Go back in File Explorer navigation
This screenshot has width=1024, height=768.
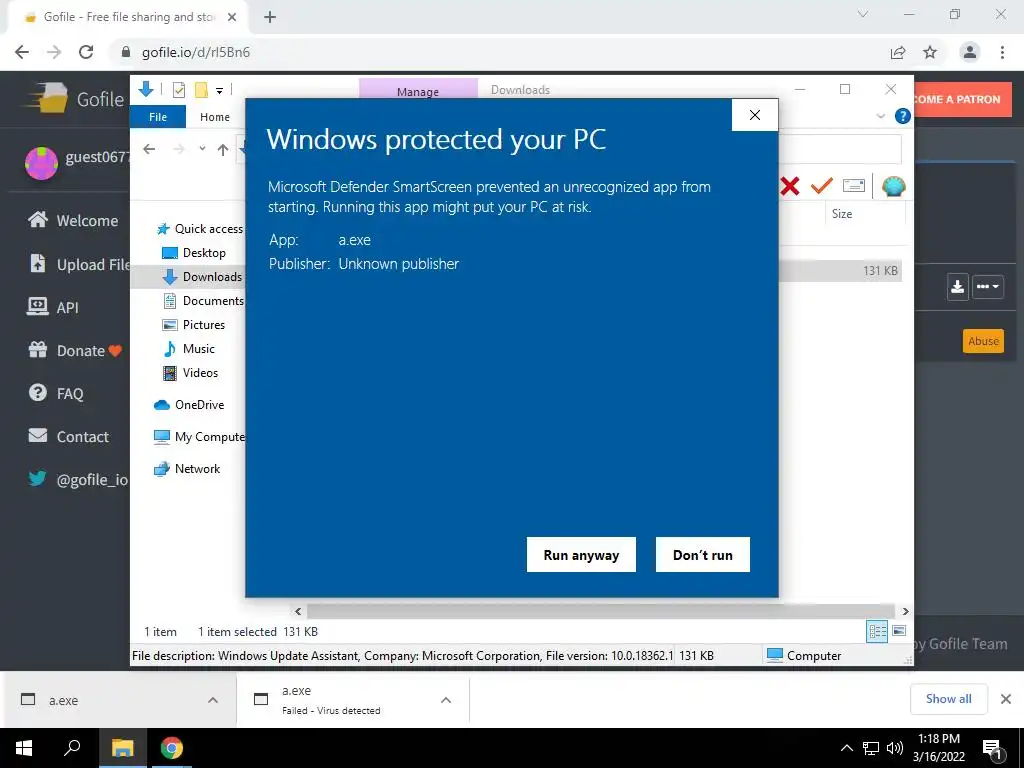149,150
